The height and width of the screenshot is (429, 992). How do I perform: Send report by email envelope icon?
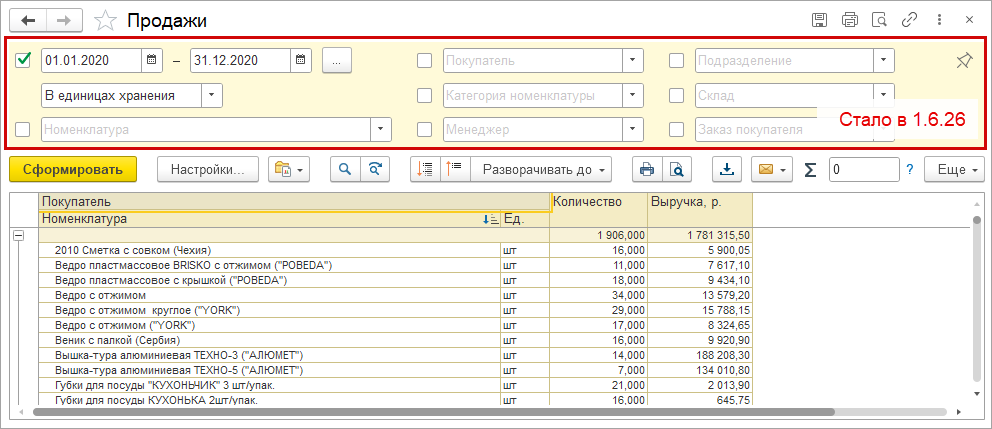pos(766,170)
